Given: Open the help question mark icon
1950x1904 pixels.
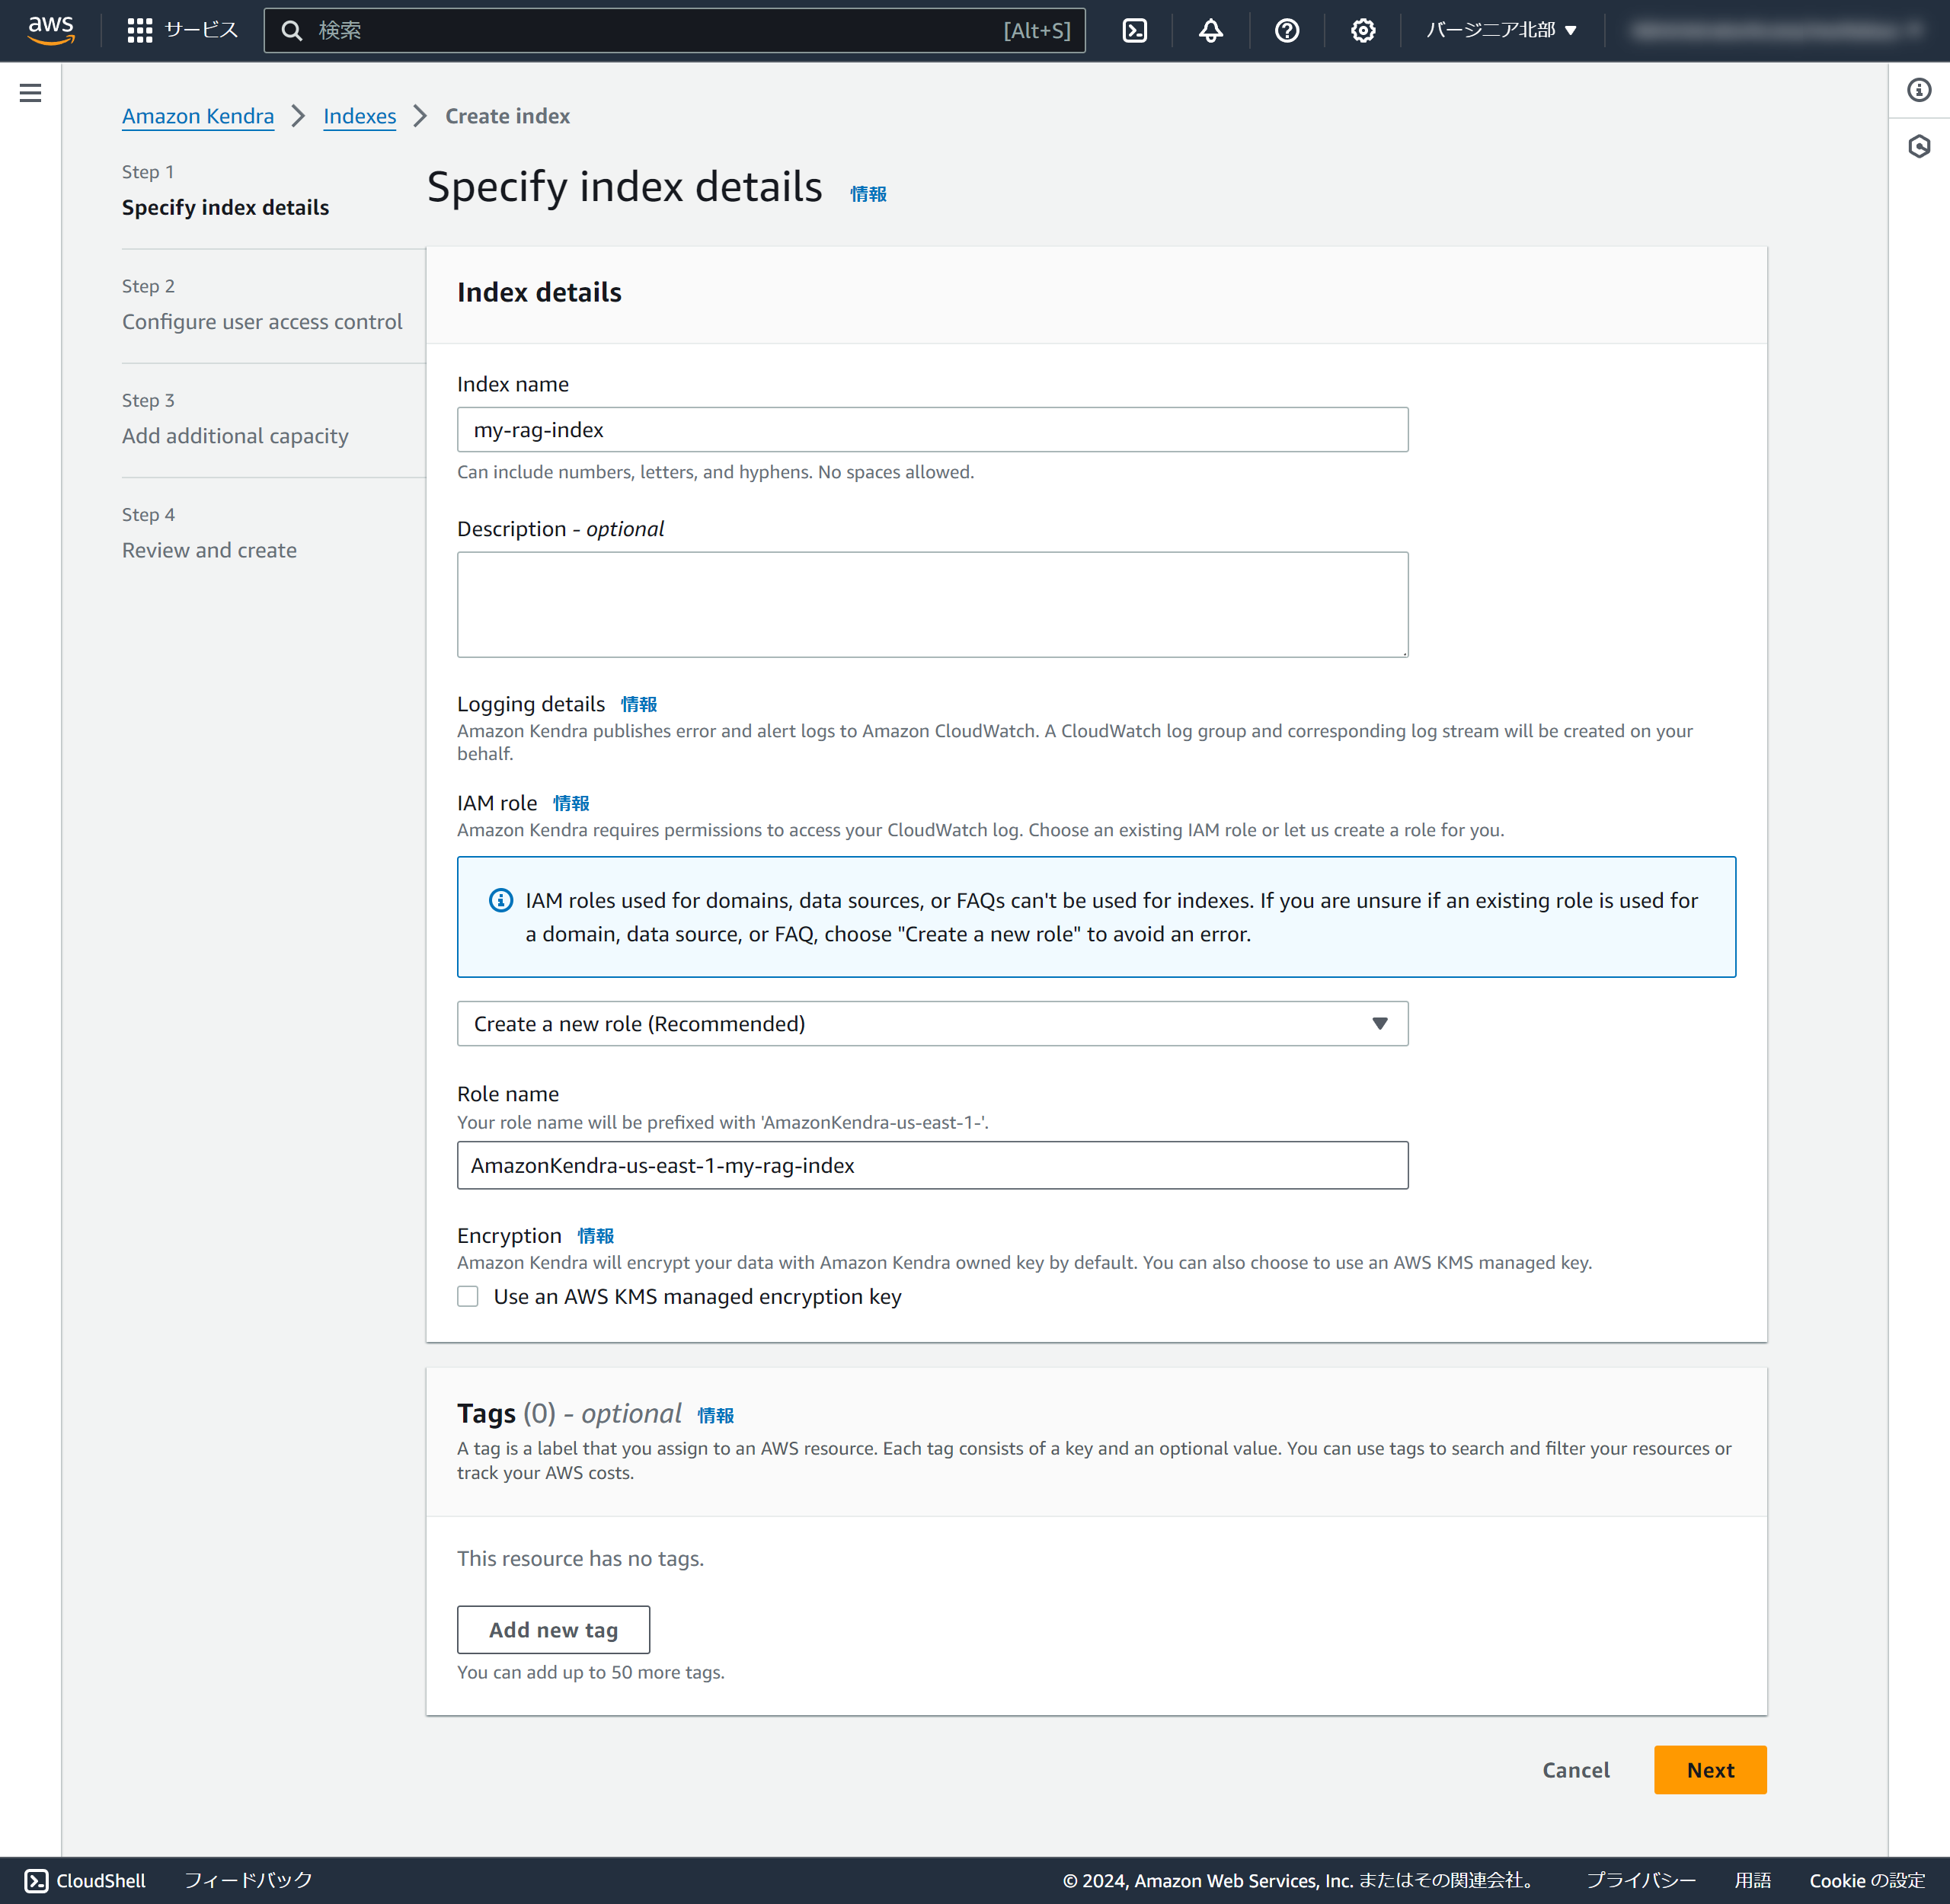Looking at the screenshot, I should [x=1287, y=30].
